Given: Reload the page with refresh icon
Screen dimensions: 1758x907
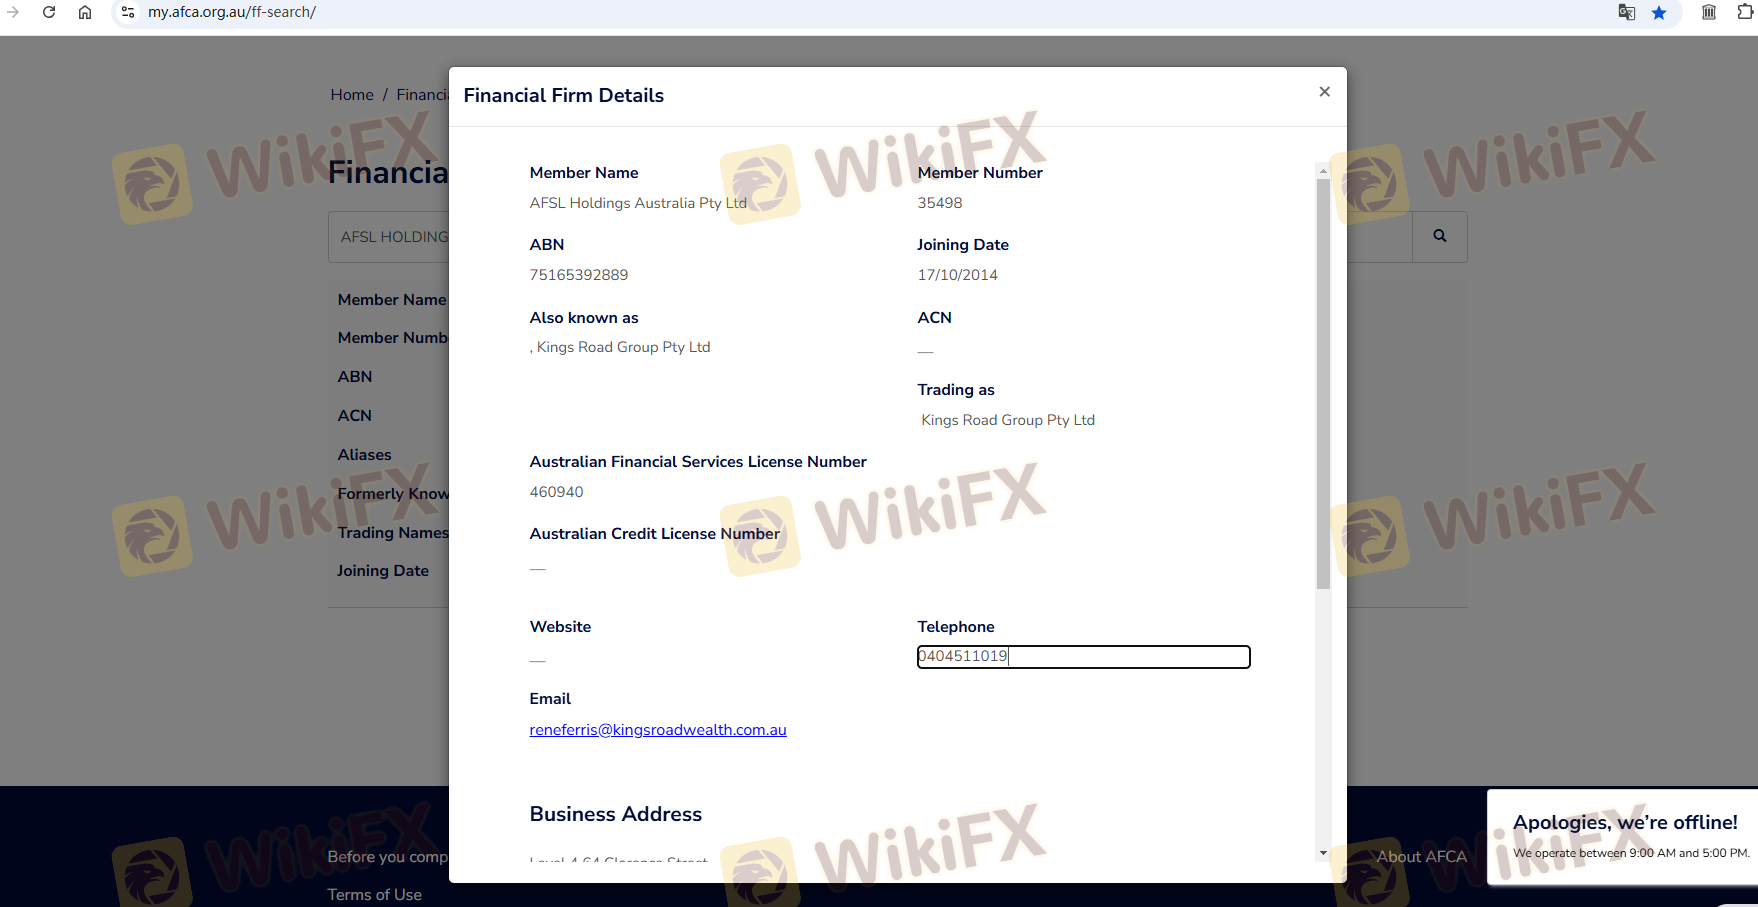Looking at the screenshot, I should click(49, 12).
